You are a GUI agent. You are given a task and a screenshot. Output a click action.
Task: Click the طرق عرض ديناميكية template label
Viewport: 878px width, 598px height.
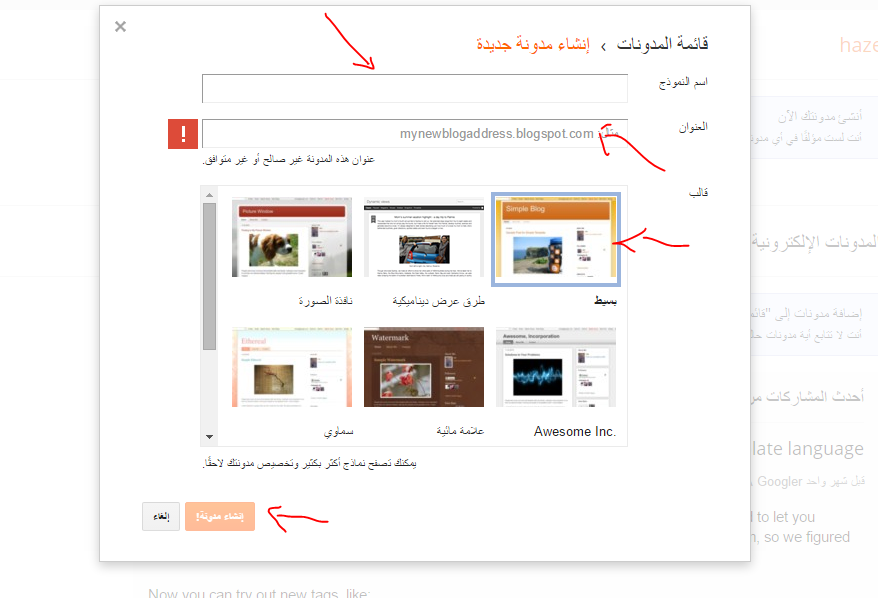click(438, 301)
